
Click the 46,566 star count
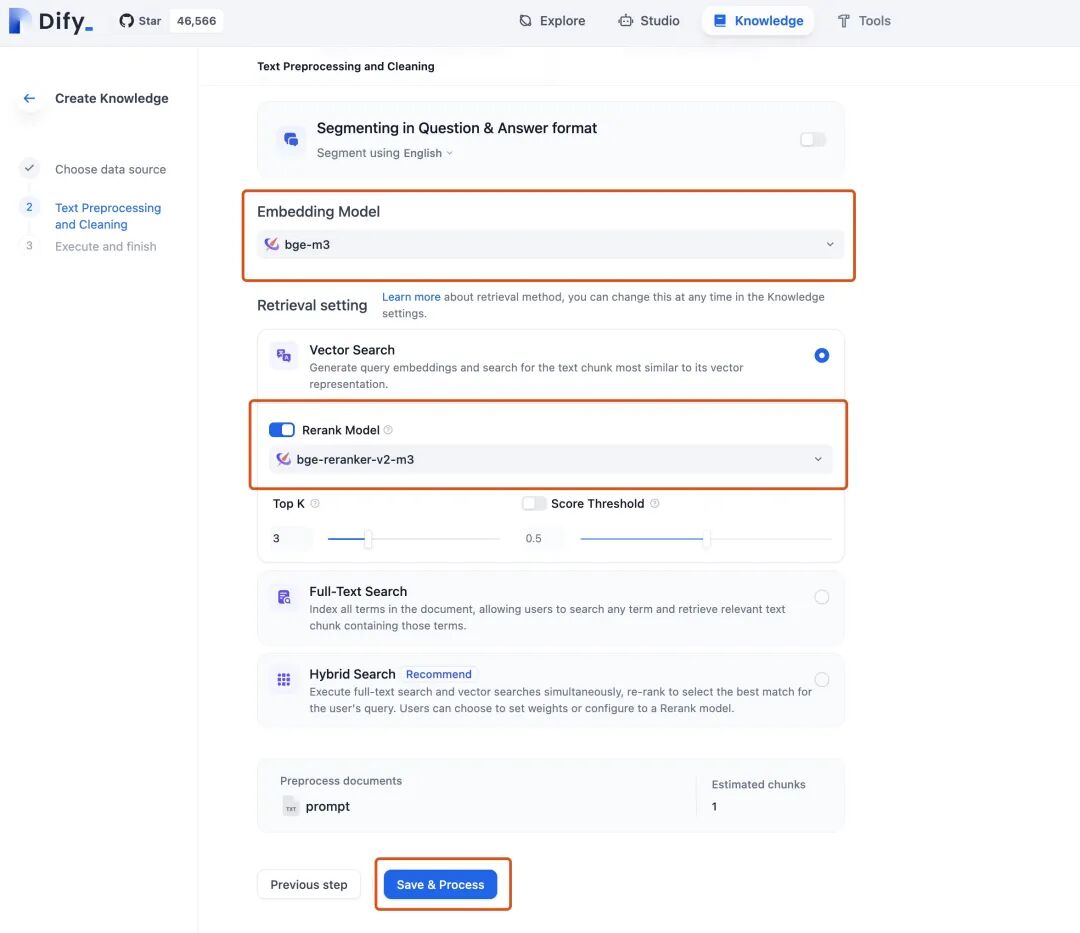click(196, 21)
